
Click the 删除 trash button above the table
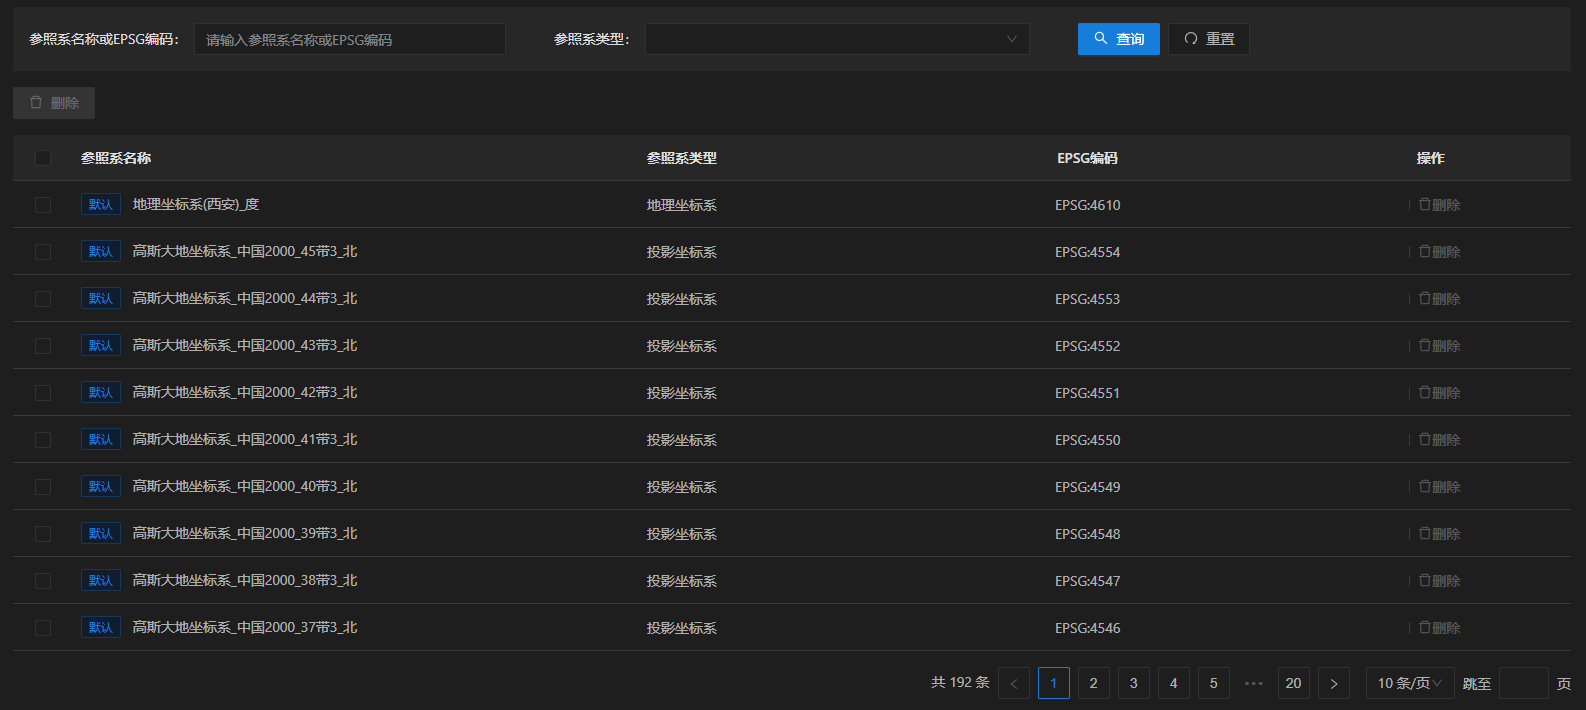pos(54,103)
